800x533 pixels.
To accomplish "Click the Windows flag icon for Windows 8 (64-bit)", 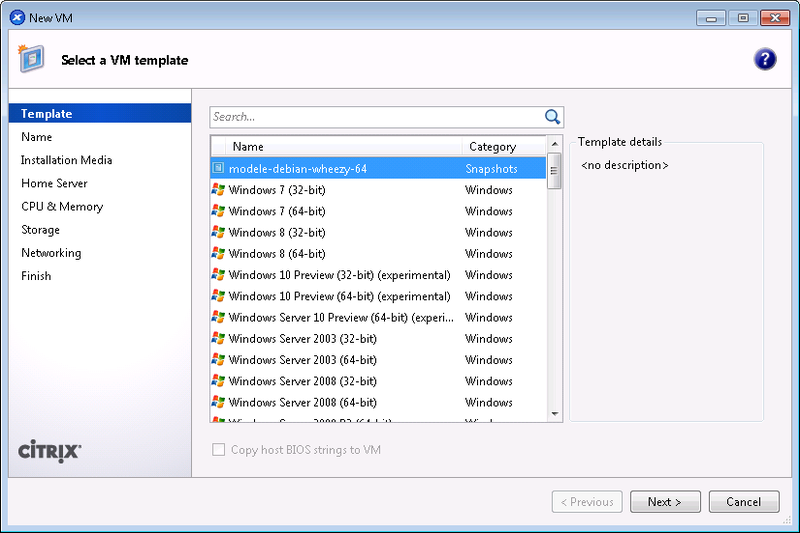I will tap(218, 253).
